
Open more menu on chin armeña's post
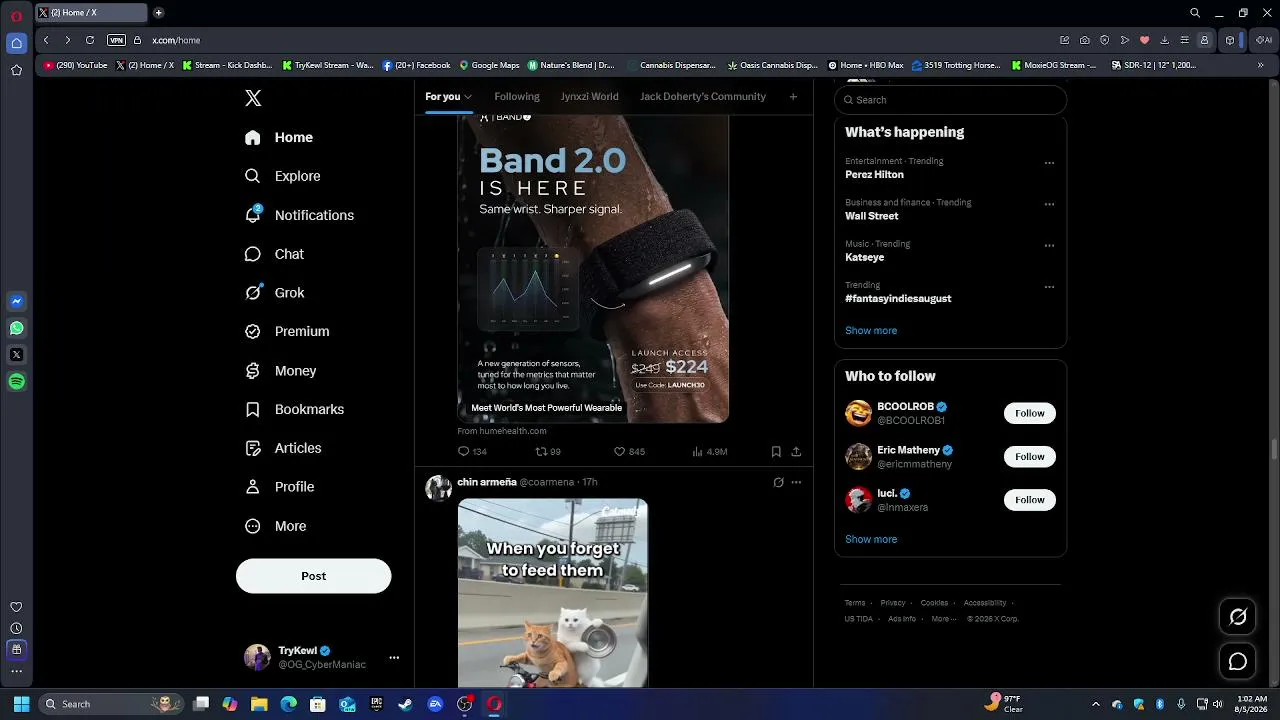point(796,482)
